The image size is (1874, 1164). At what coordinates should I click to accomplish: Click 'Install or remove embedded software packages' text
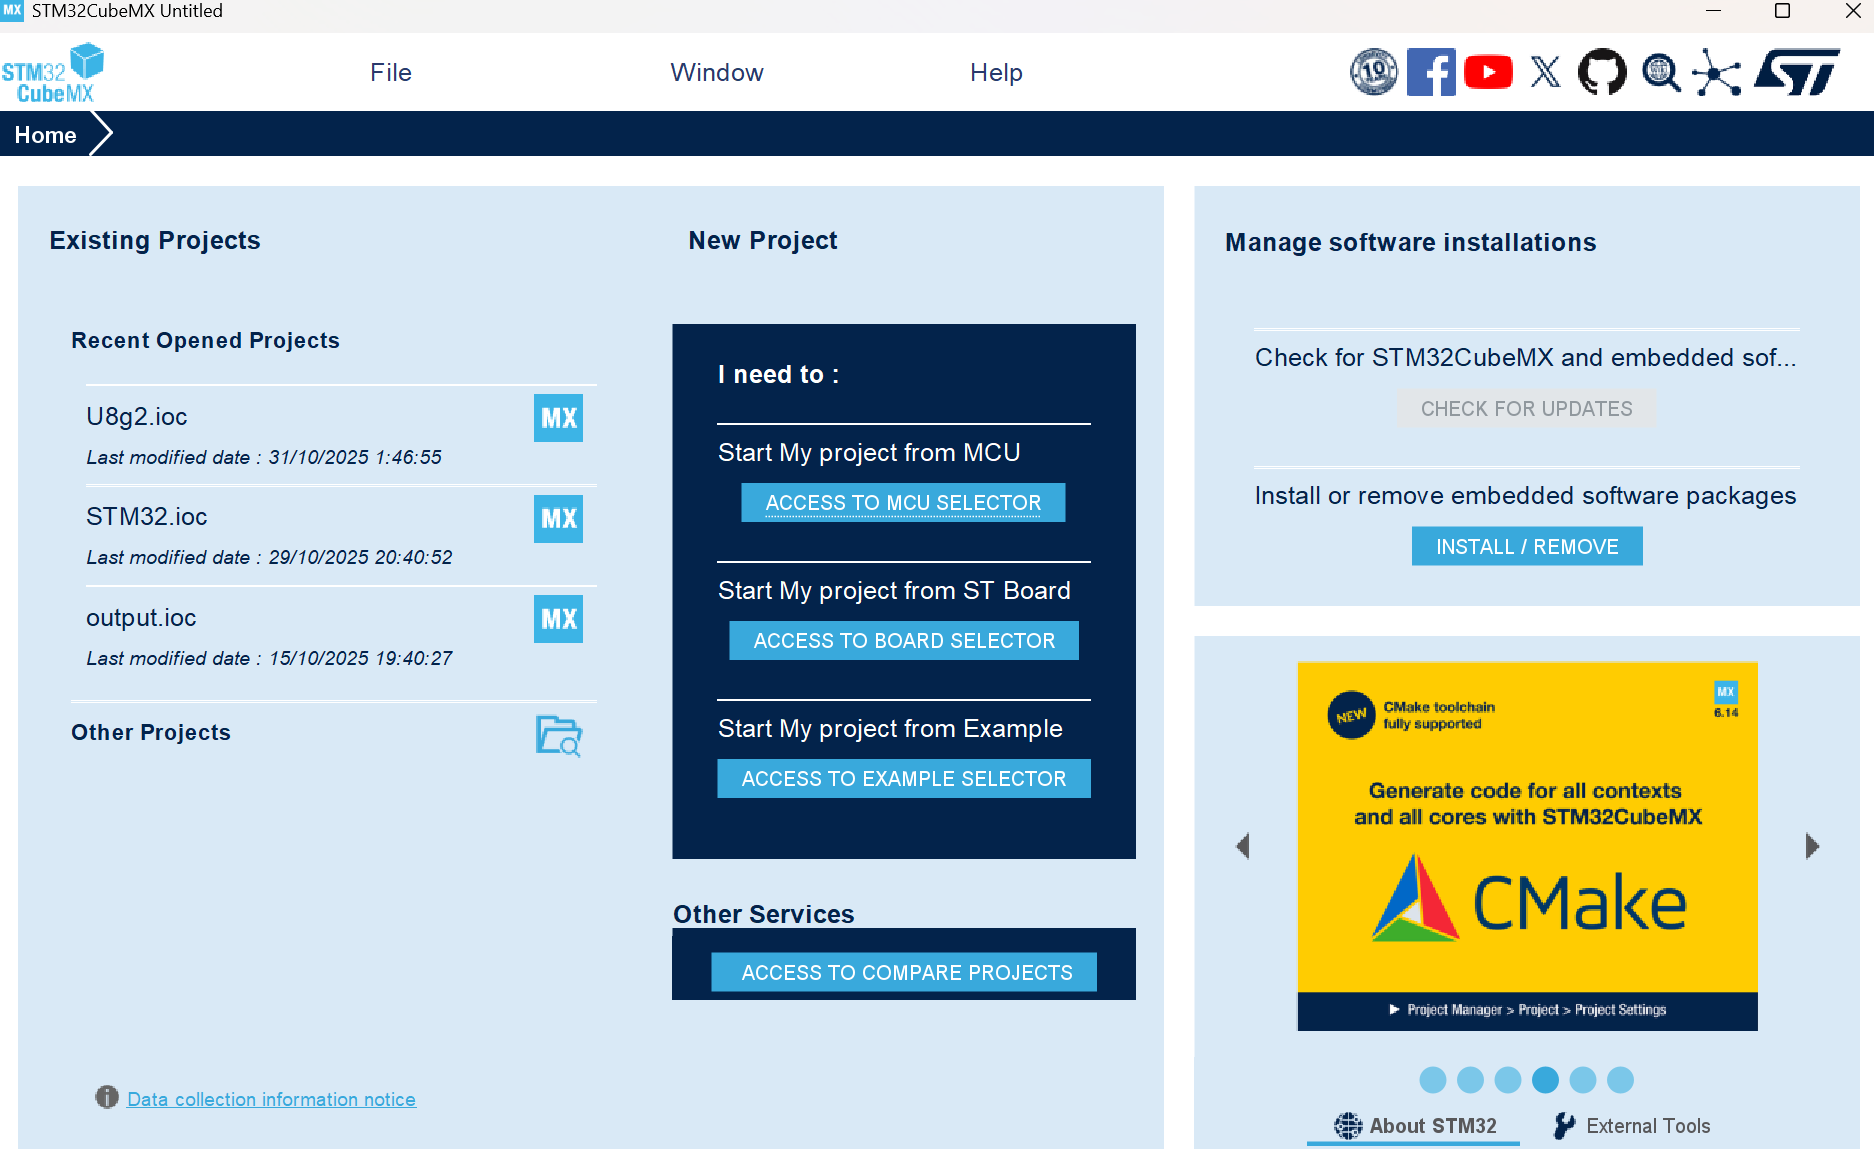pos(1526,496)
